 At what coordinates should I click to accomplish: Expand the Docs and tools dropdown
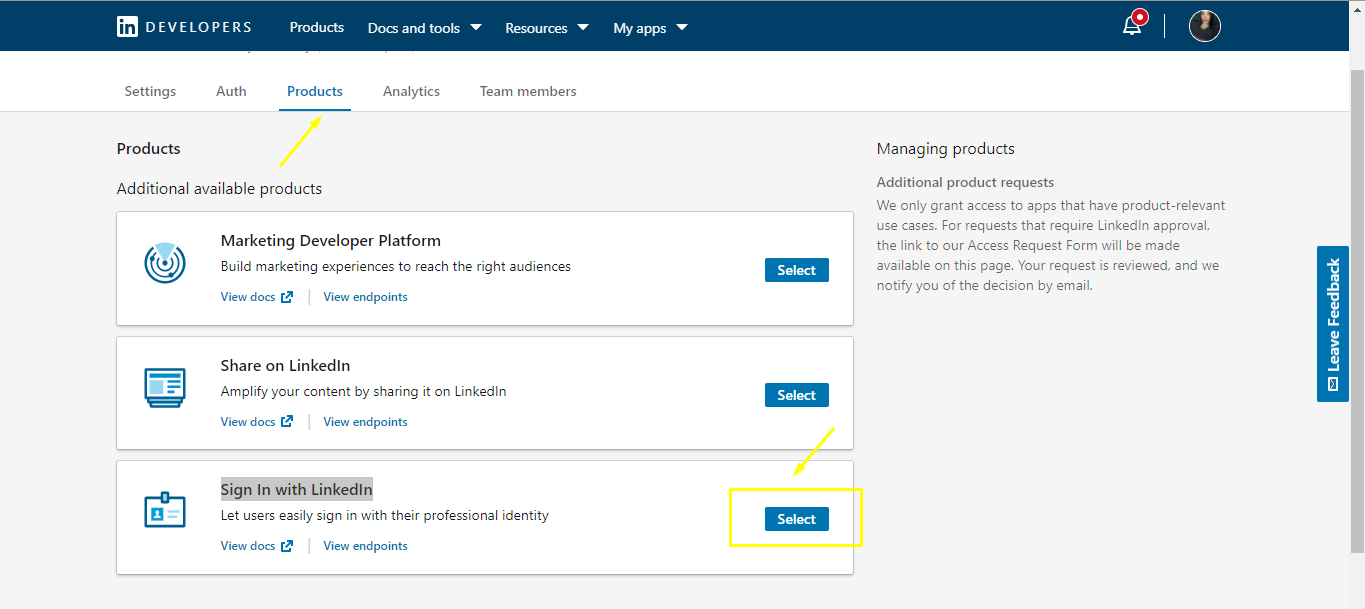pyautogui.click(x=424, y=28)
